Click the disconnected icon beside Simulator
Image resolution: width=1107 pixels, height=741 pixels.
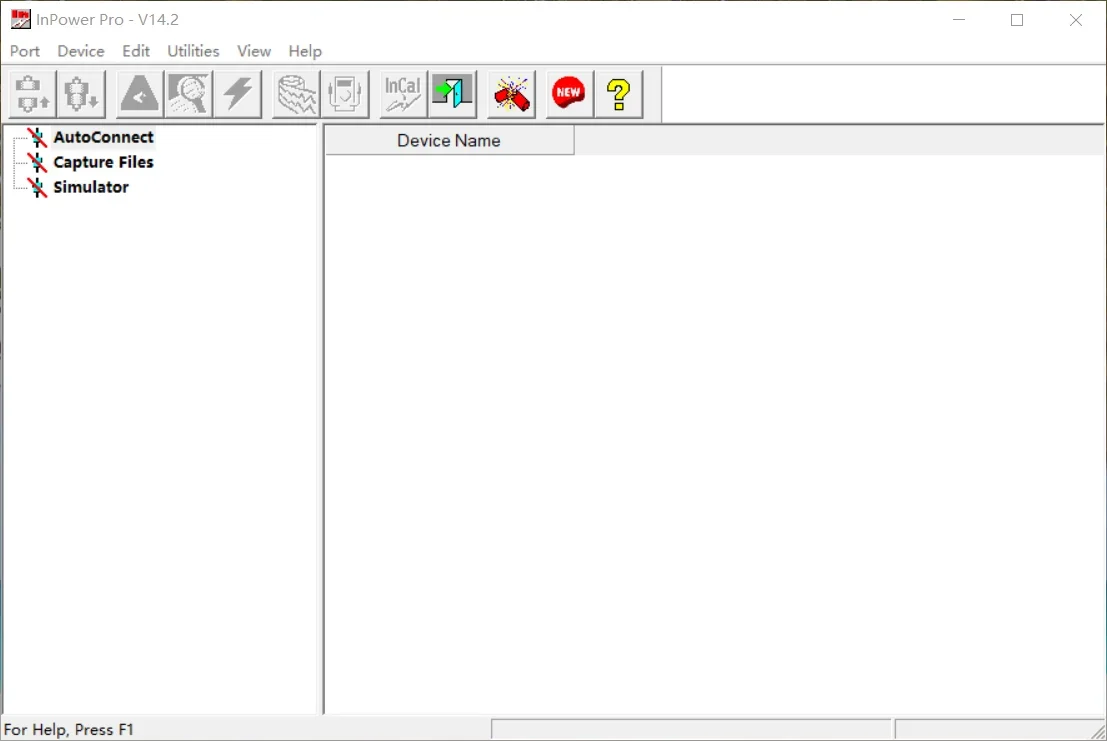coord(37,187)
